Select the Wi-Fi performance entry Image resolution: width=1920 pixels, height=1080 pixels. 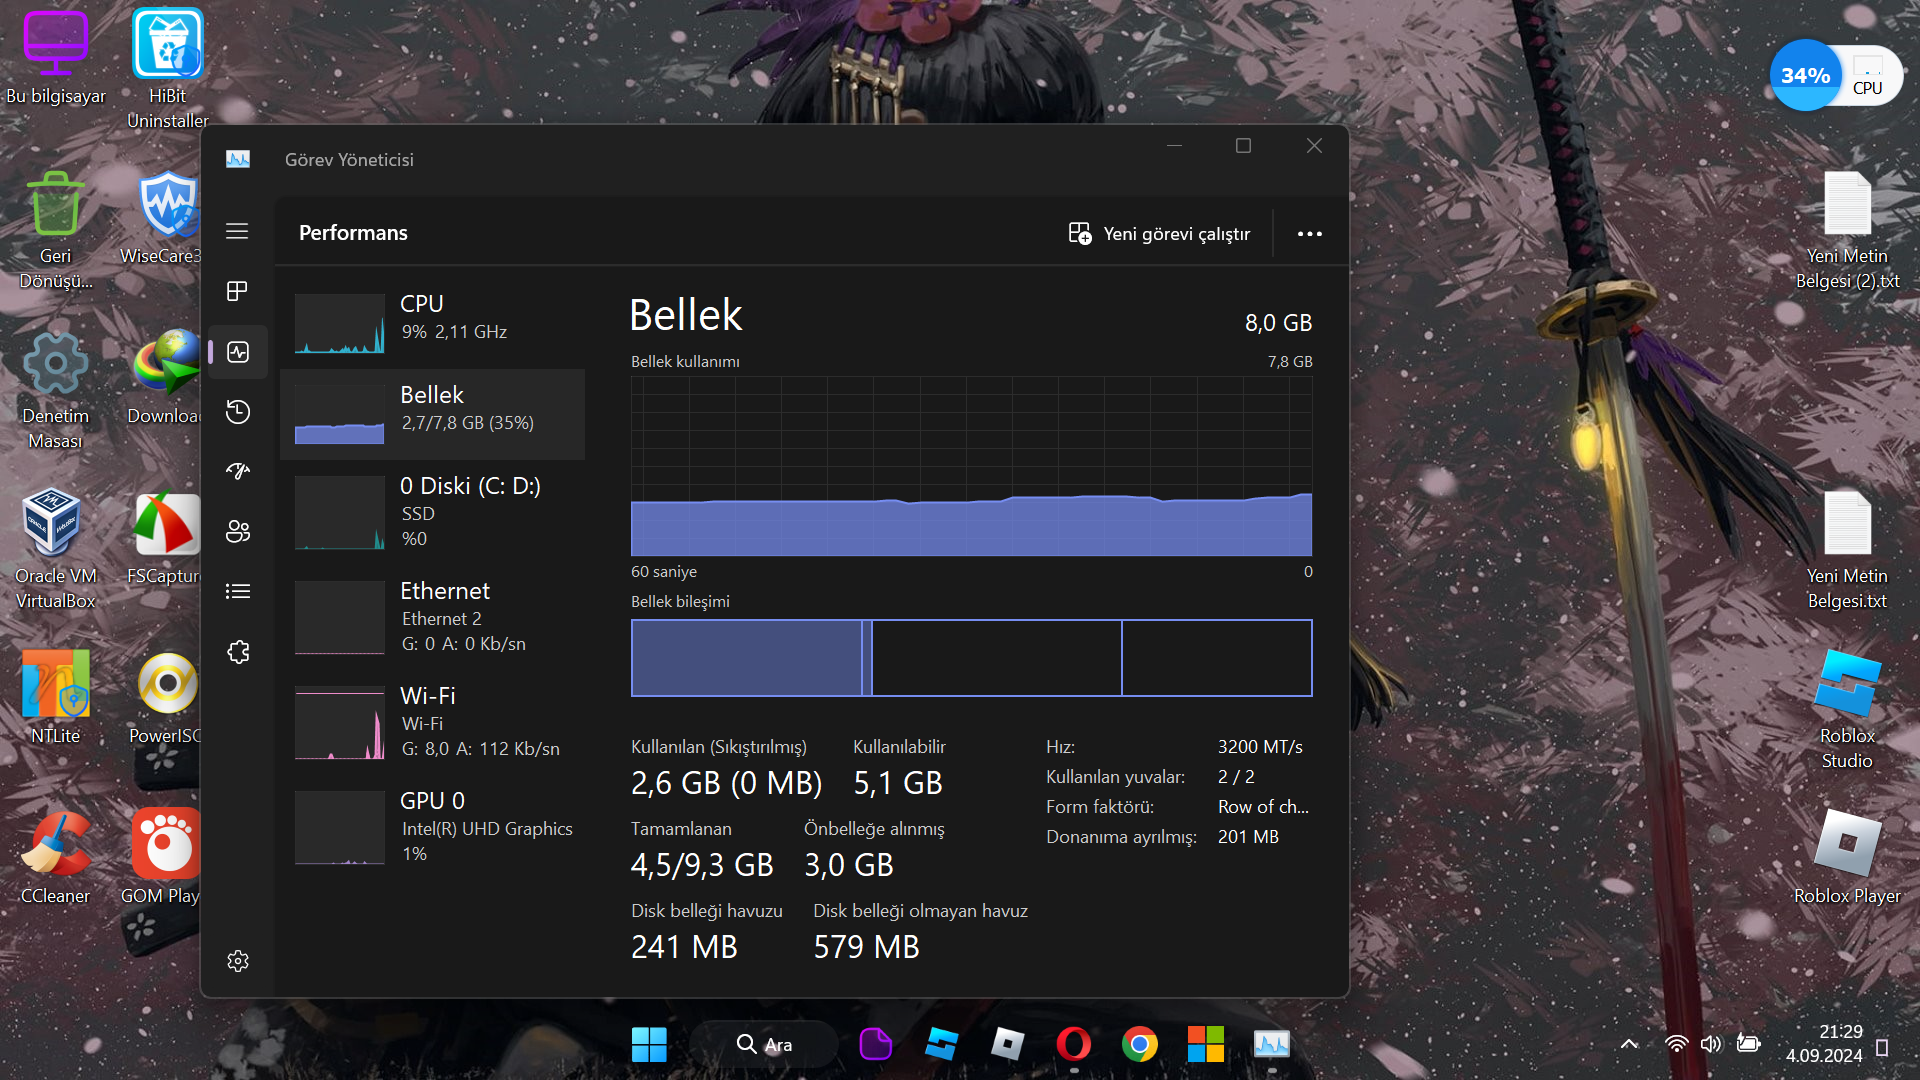point(433,722)
